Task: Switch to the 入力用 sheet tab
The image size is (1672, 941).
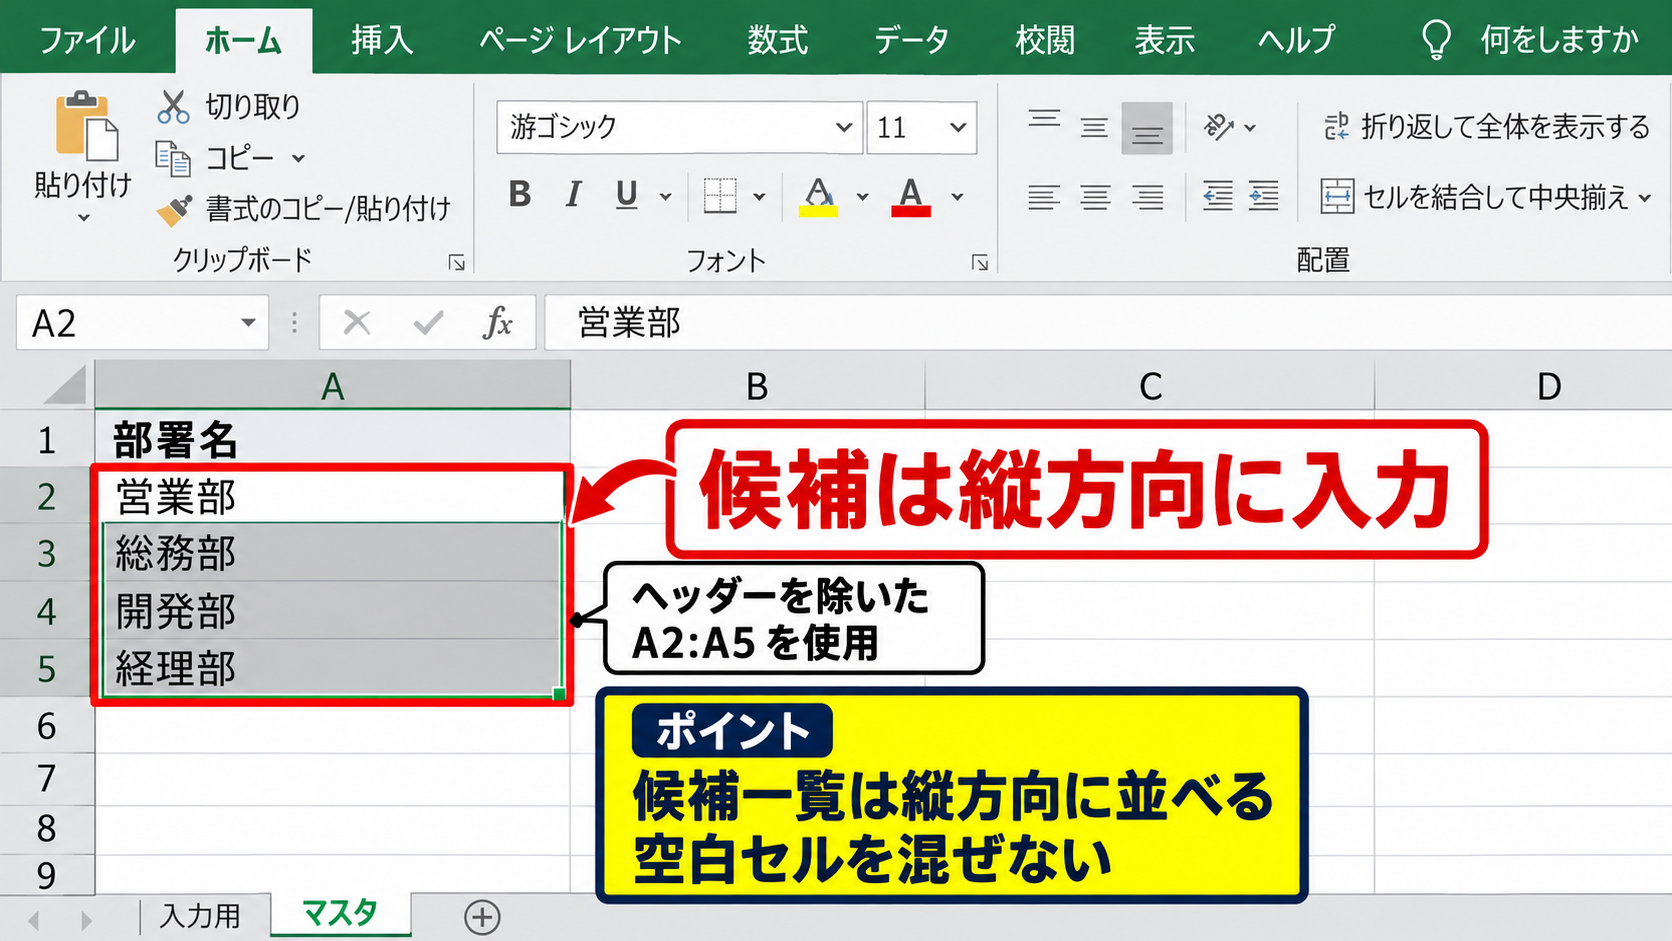Action: 200,916
